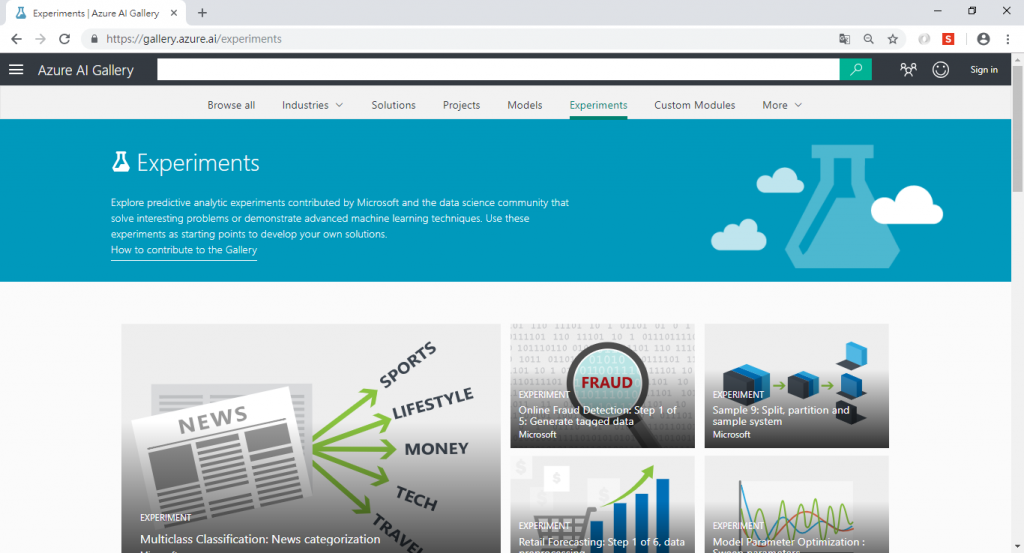
Task: Click the flask icon beside Experiments heading
Action: (x=121, y=162)
